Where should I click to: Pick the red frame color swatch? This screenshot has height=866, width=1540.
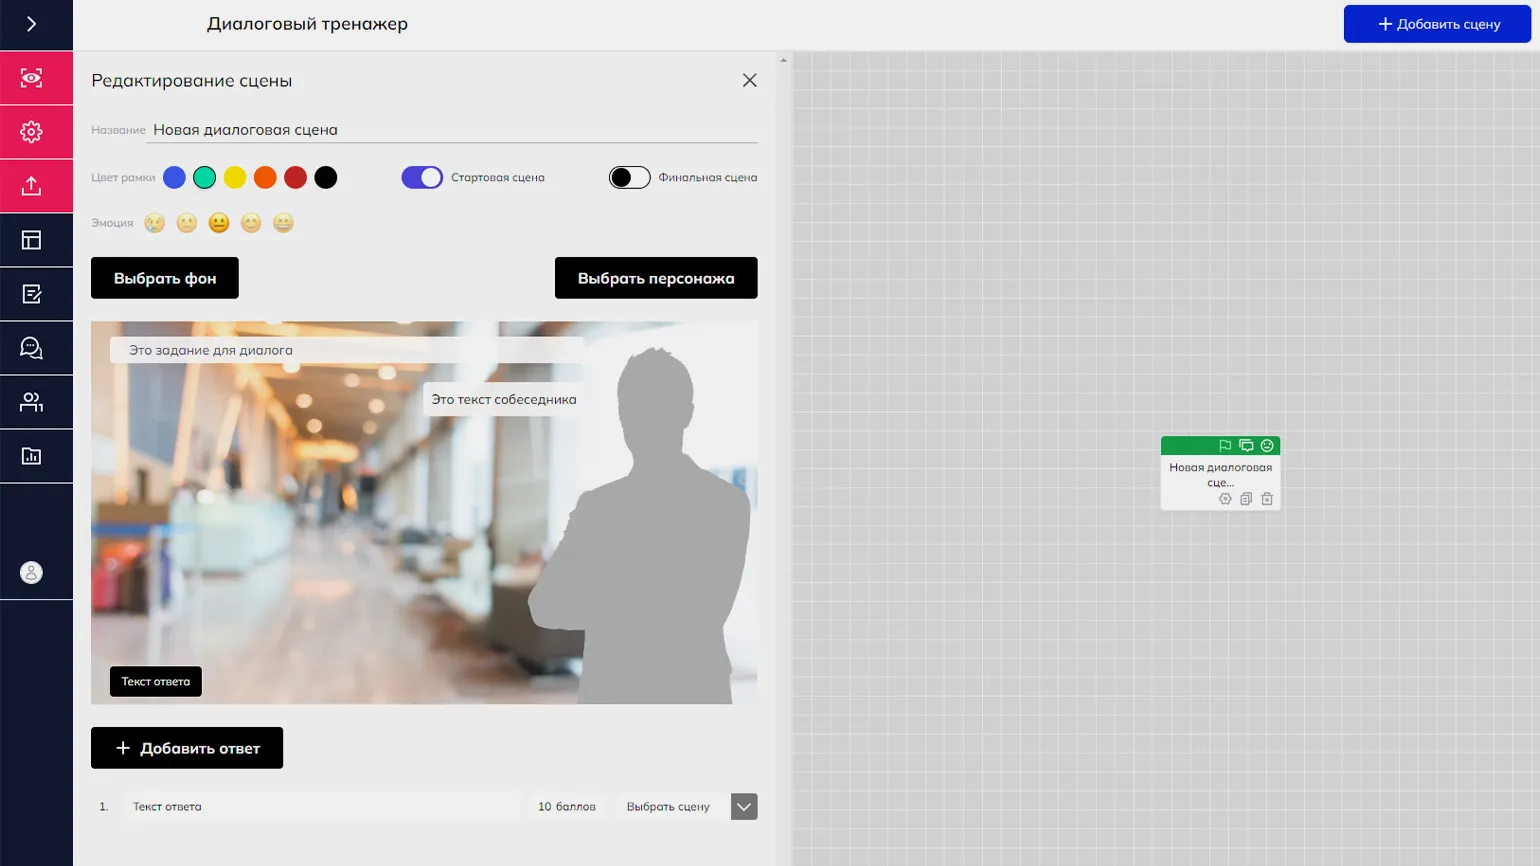[295, 177]
